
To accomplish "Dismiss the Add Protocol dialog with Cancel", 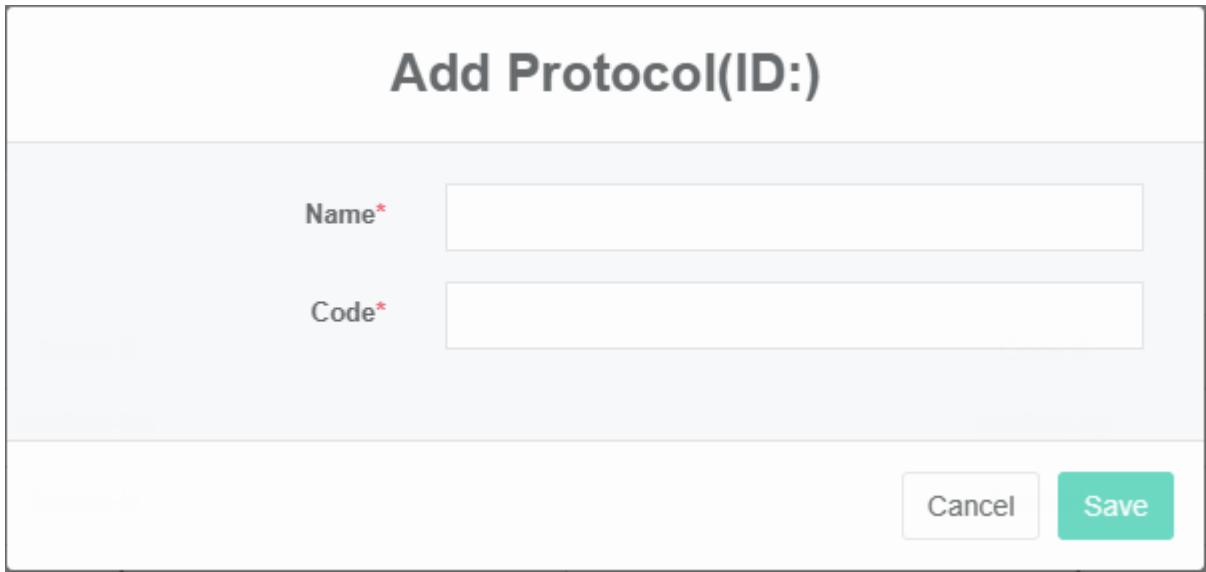I will point(970,506).
